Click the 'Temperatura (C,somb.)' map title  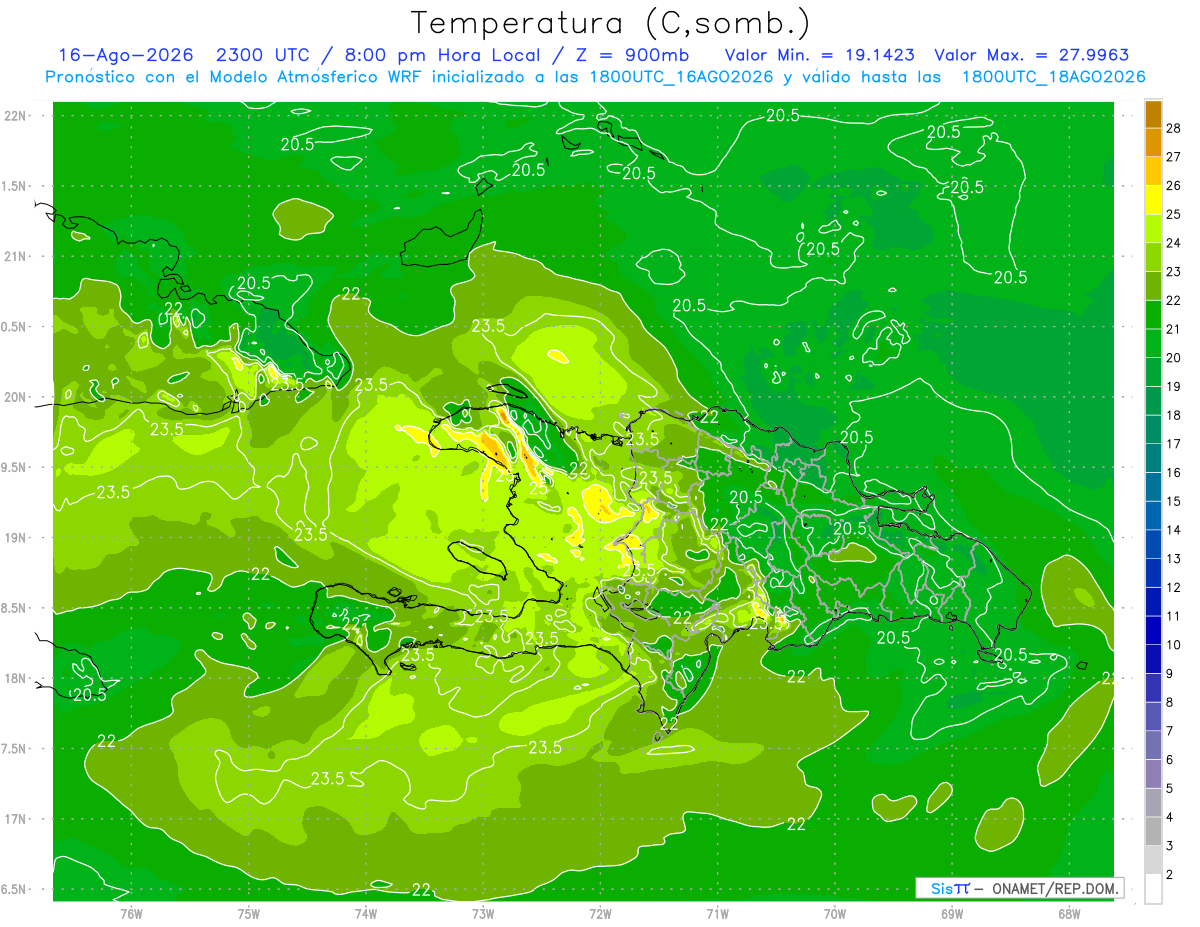click(611, 22)
